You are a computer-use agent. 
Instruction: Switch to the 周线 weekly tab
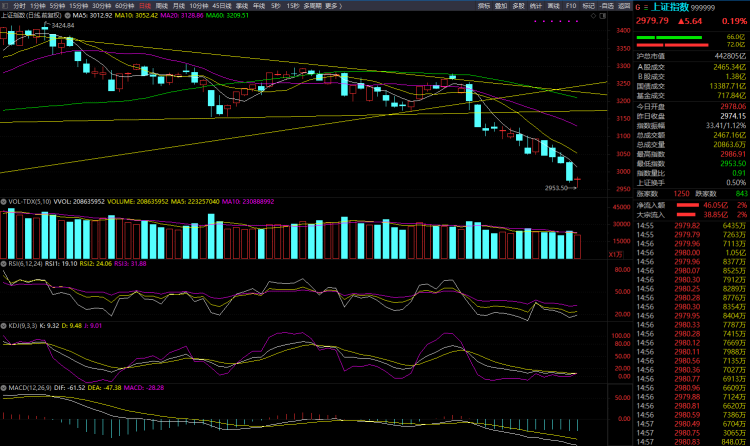[x=162, y=5]
